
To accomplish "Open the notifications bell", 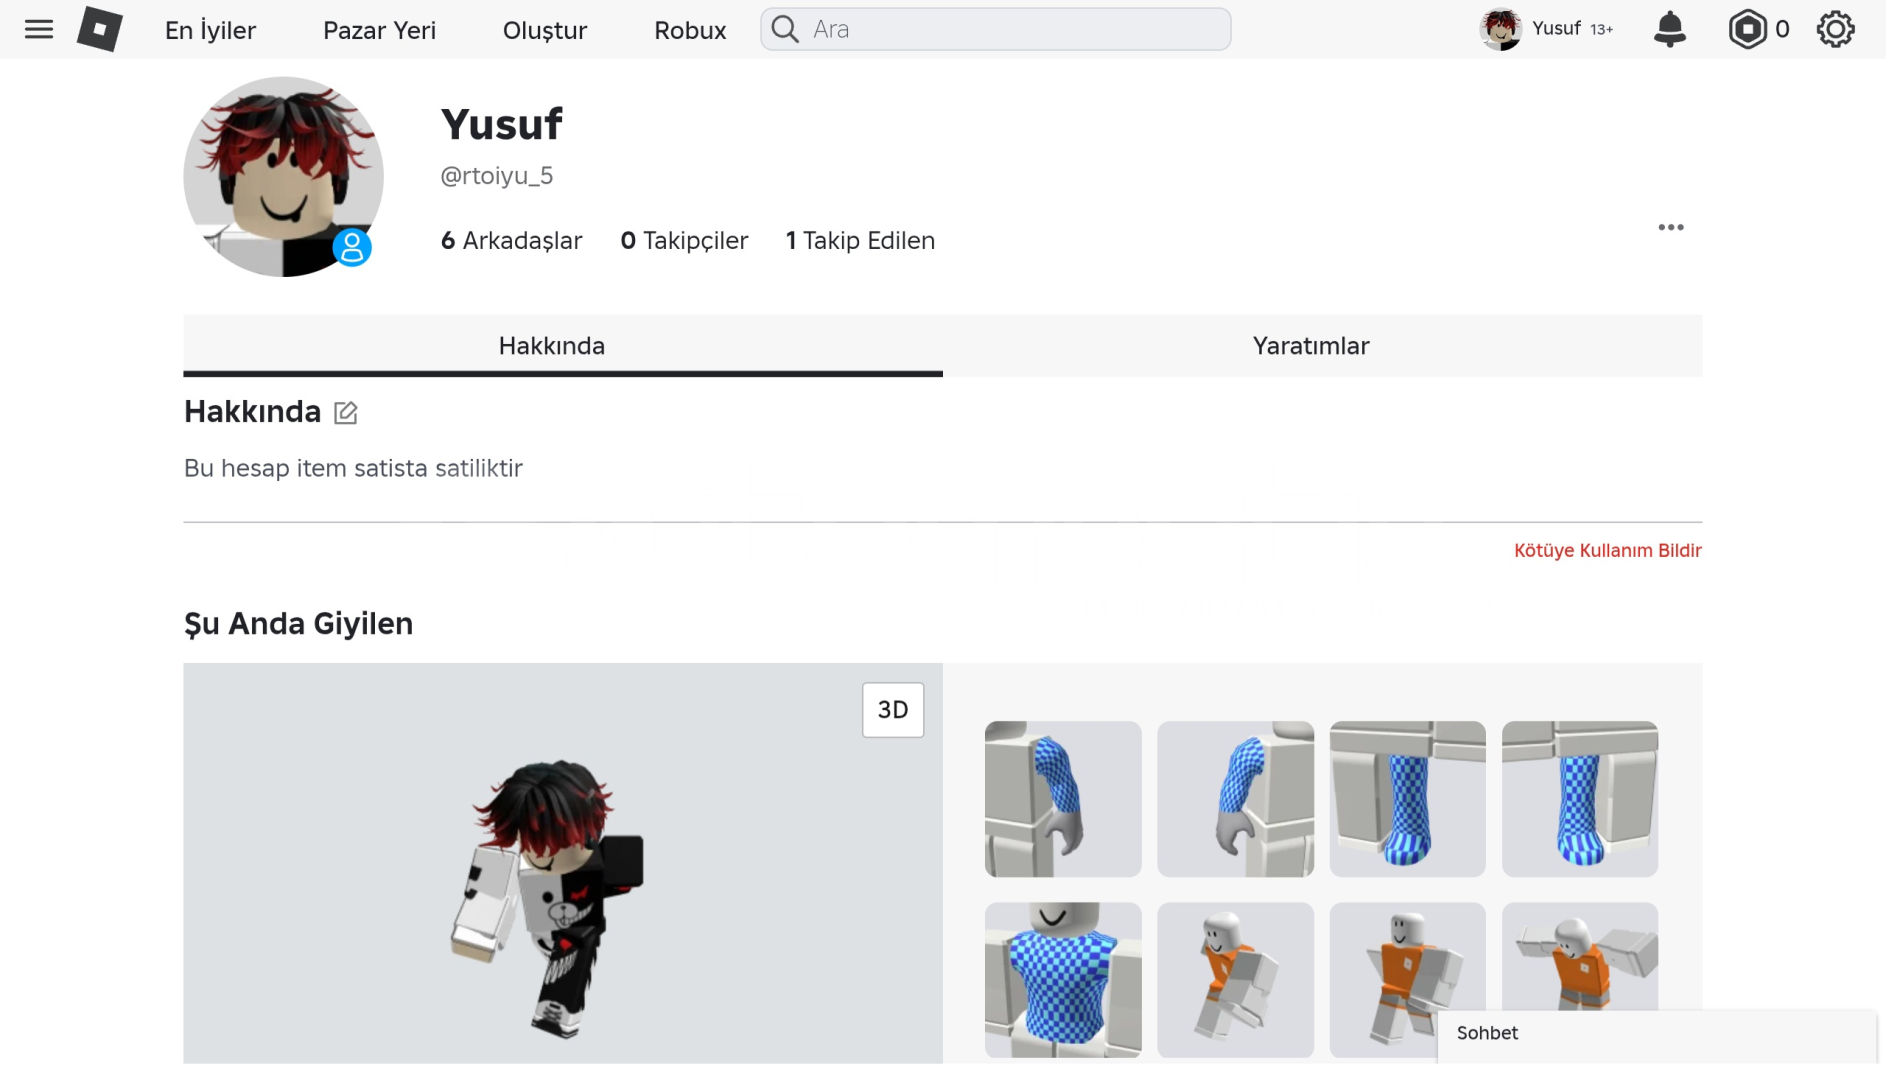I will (1669, 29).
